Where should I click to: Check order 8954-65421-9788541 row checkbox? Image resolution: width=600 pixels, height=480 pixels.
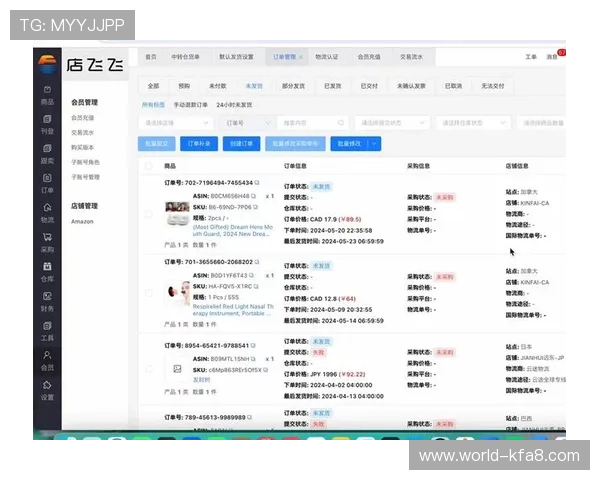(x=149, y=369)
